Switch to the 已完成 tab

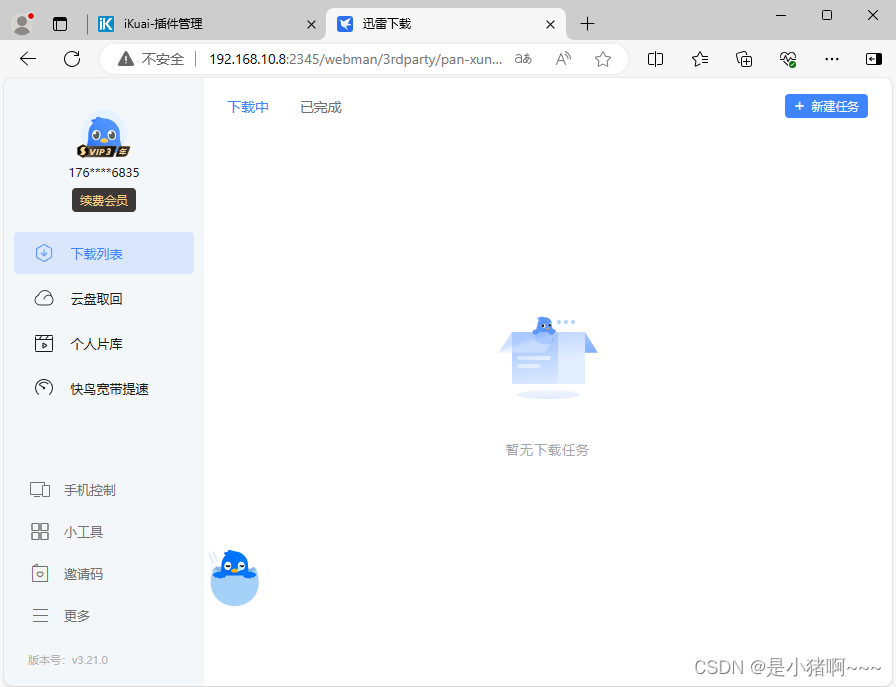(321, 107)
